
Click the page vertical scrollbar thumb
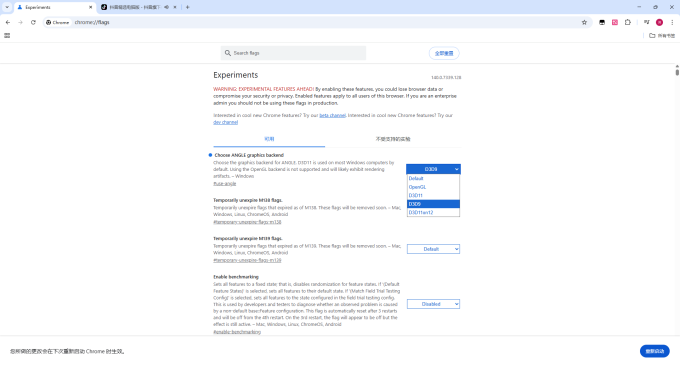[x=677, y=71]
